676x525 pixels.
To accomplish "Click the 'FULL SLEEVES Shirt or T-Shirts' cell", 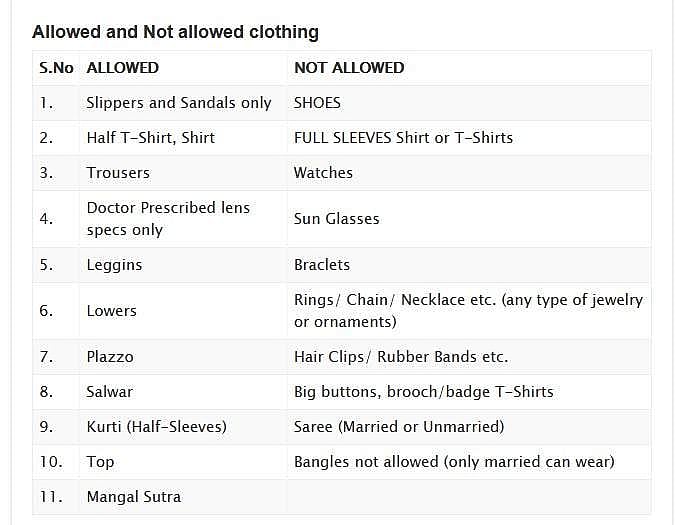I will point(403,138).
